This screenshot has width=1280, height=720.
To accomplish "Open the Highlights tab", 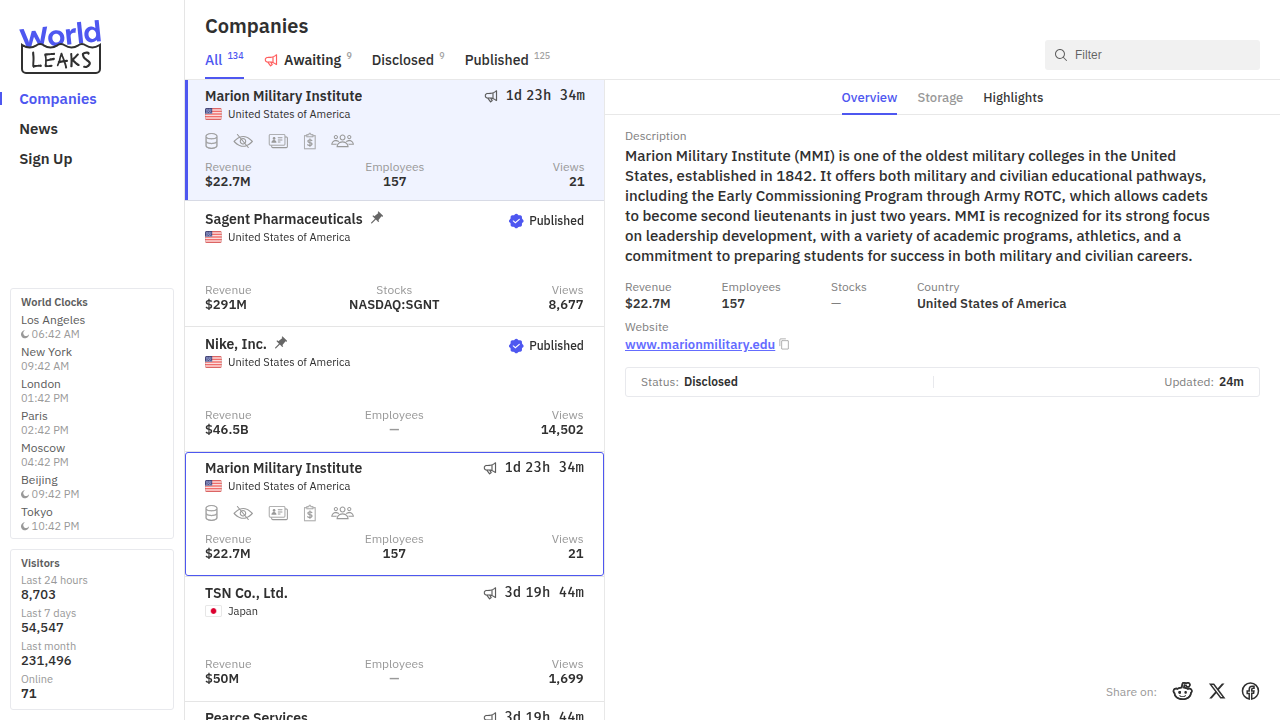I will click(1013, 98).
